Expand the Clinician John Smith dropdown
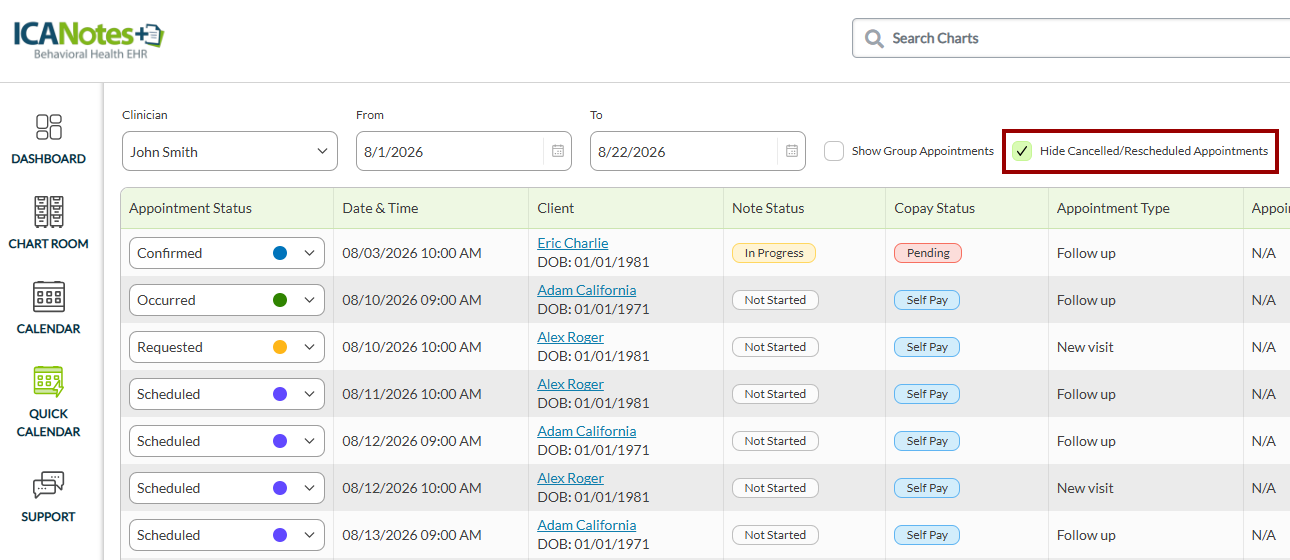This screenshot has width=1290, height=560. coord(230,151)
